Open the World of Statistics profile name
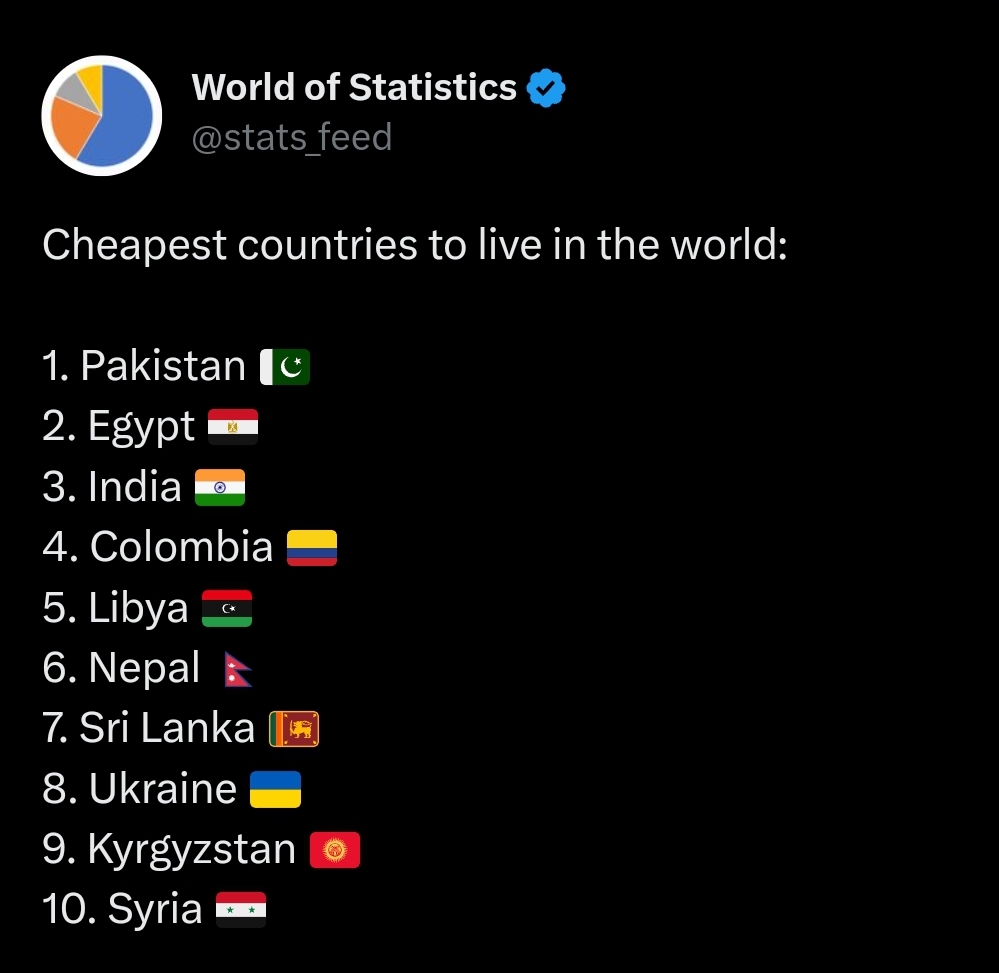Viewport: 999px width, 973px height. coord(354,87)
